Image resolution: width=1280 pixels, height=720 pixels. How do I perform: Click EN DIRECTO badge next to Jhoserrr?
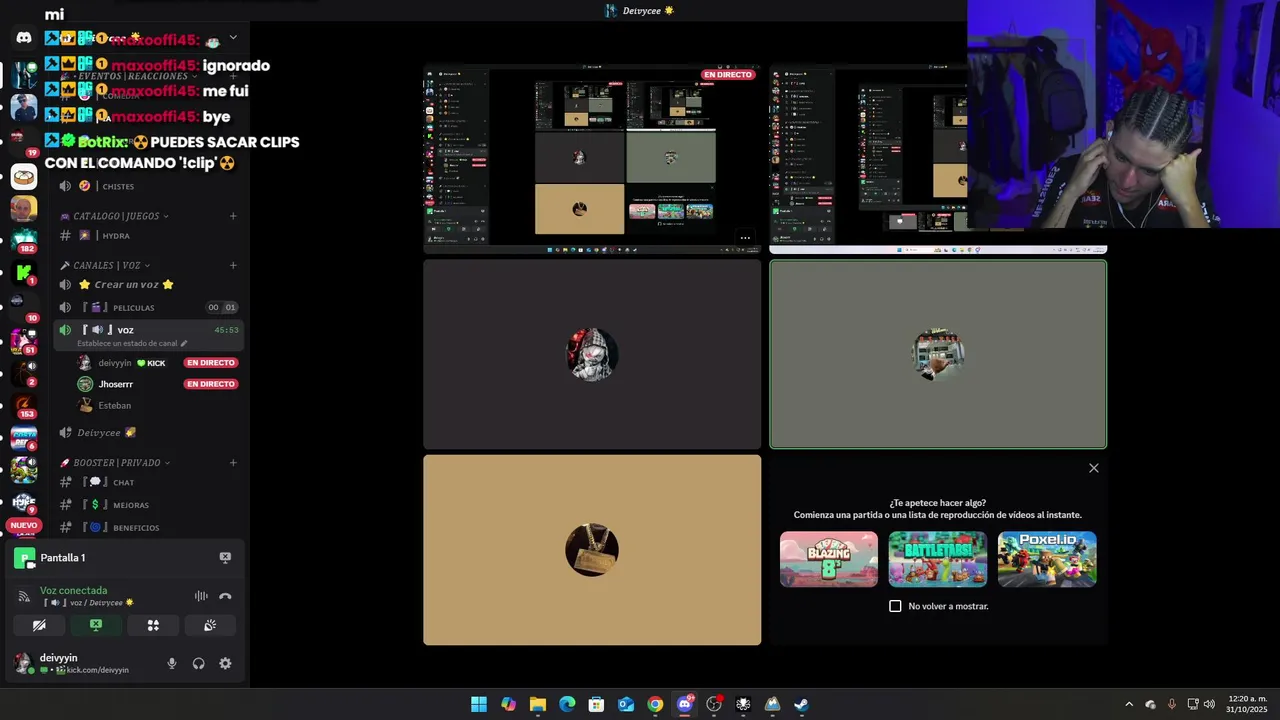211,384
